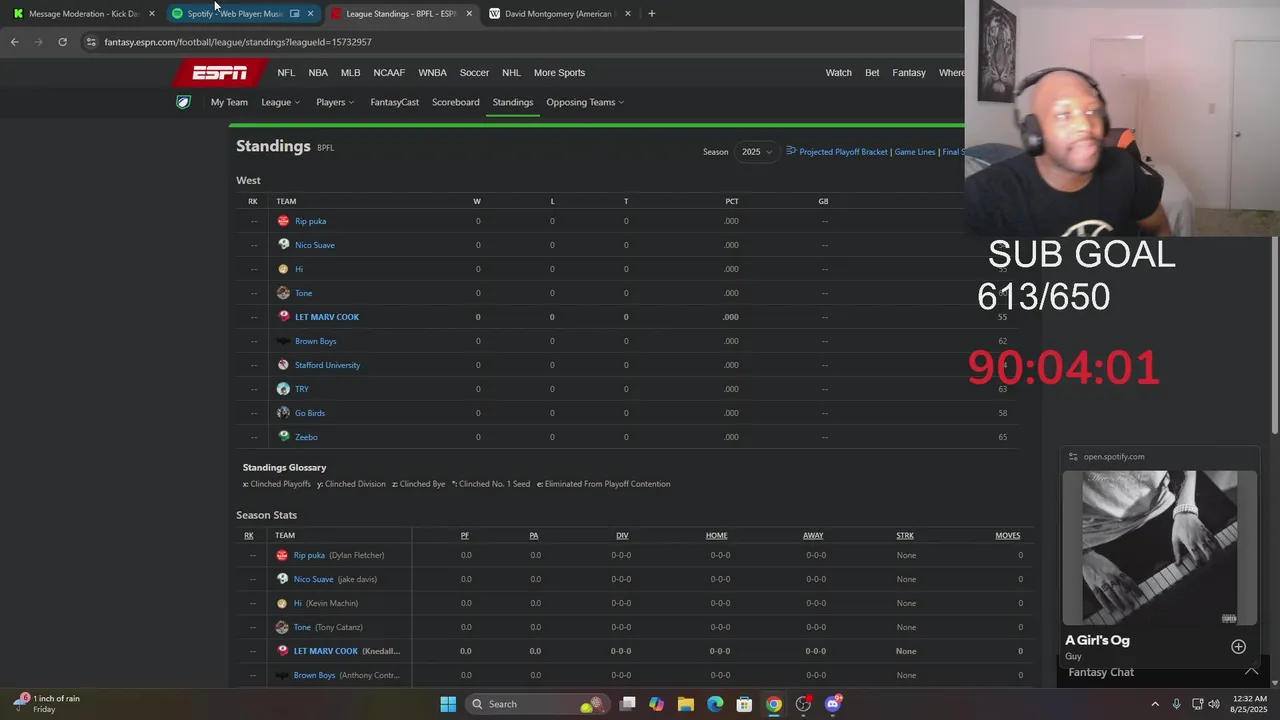Screen dimensions: 1280x720
Task: Click the ESPN logo
Action: [x=220, y=73]
